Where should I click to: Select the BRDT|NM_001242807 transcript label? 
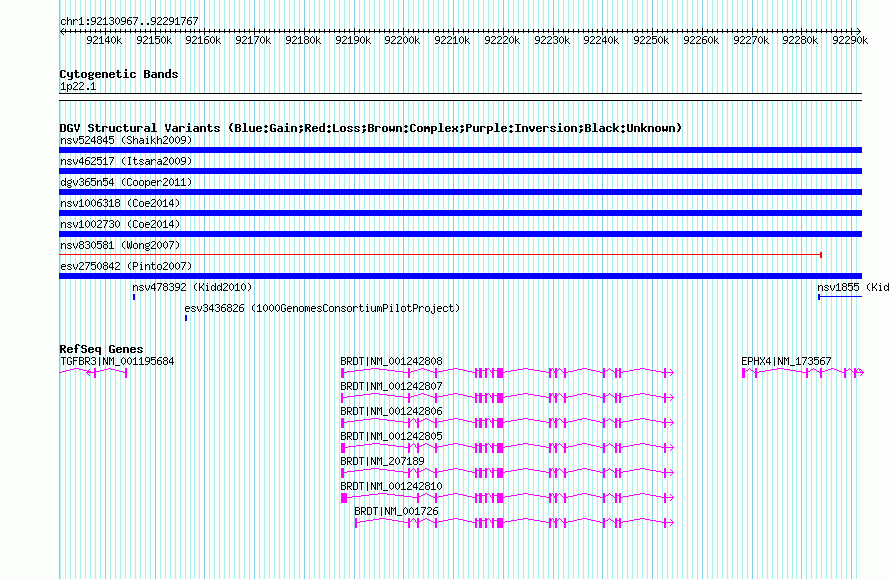(x=392, y=387)
